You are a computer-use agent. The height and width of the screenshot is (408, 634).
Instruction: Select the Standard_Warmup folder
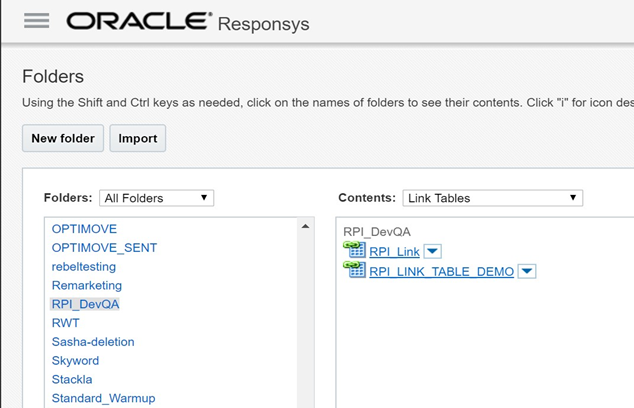point(103,398)
